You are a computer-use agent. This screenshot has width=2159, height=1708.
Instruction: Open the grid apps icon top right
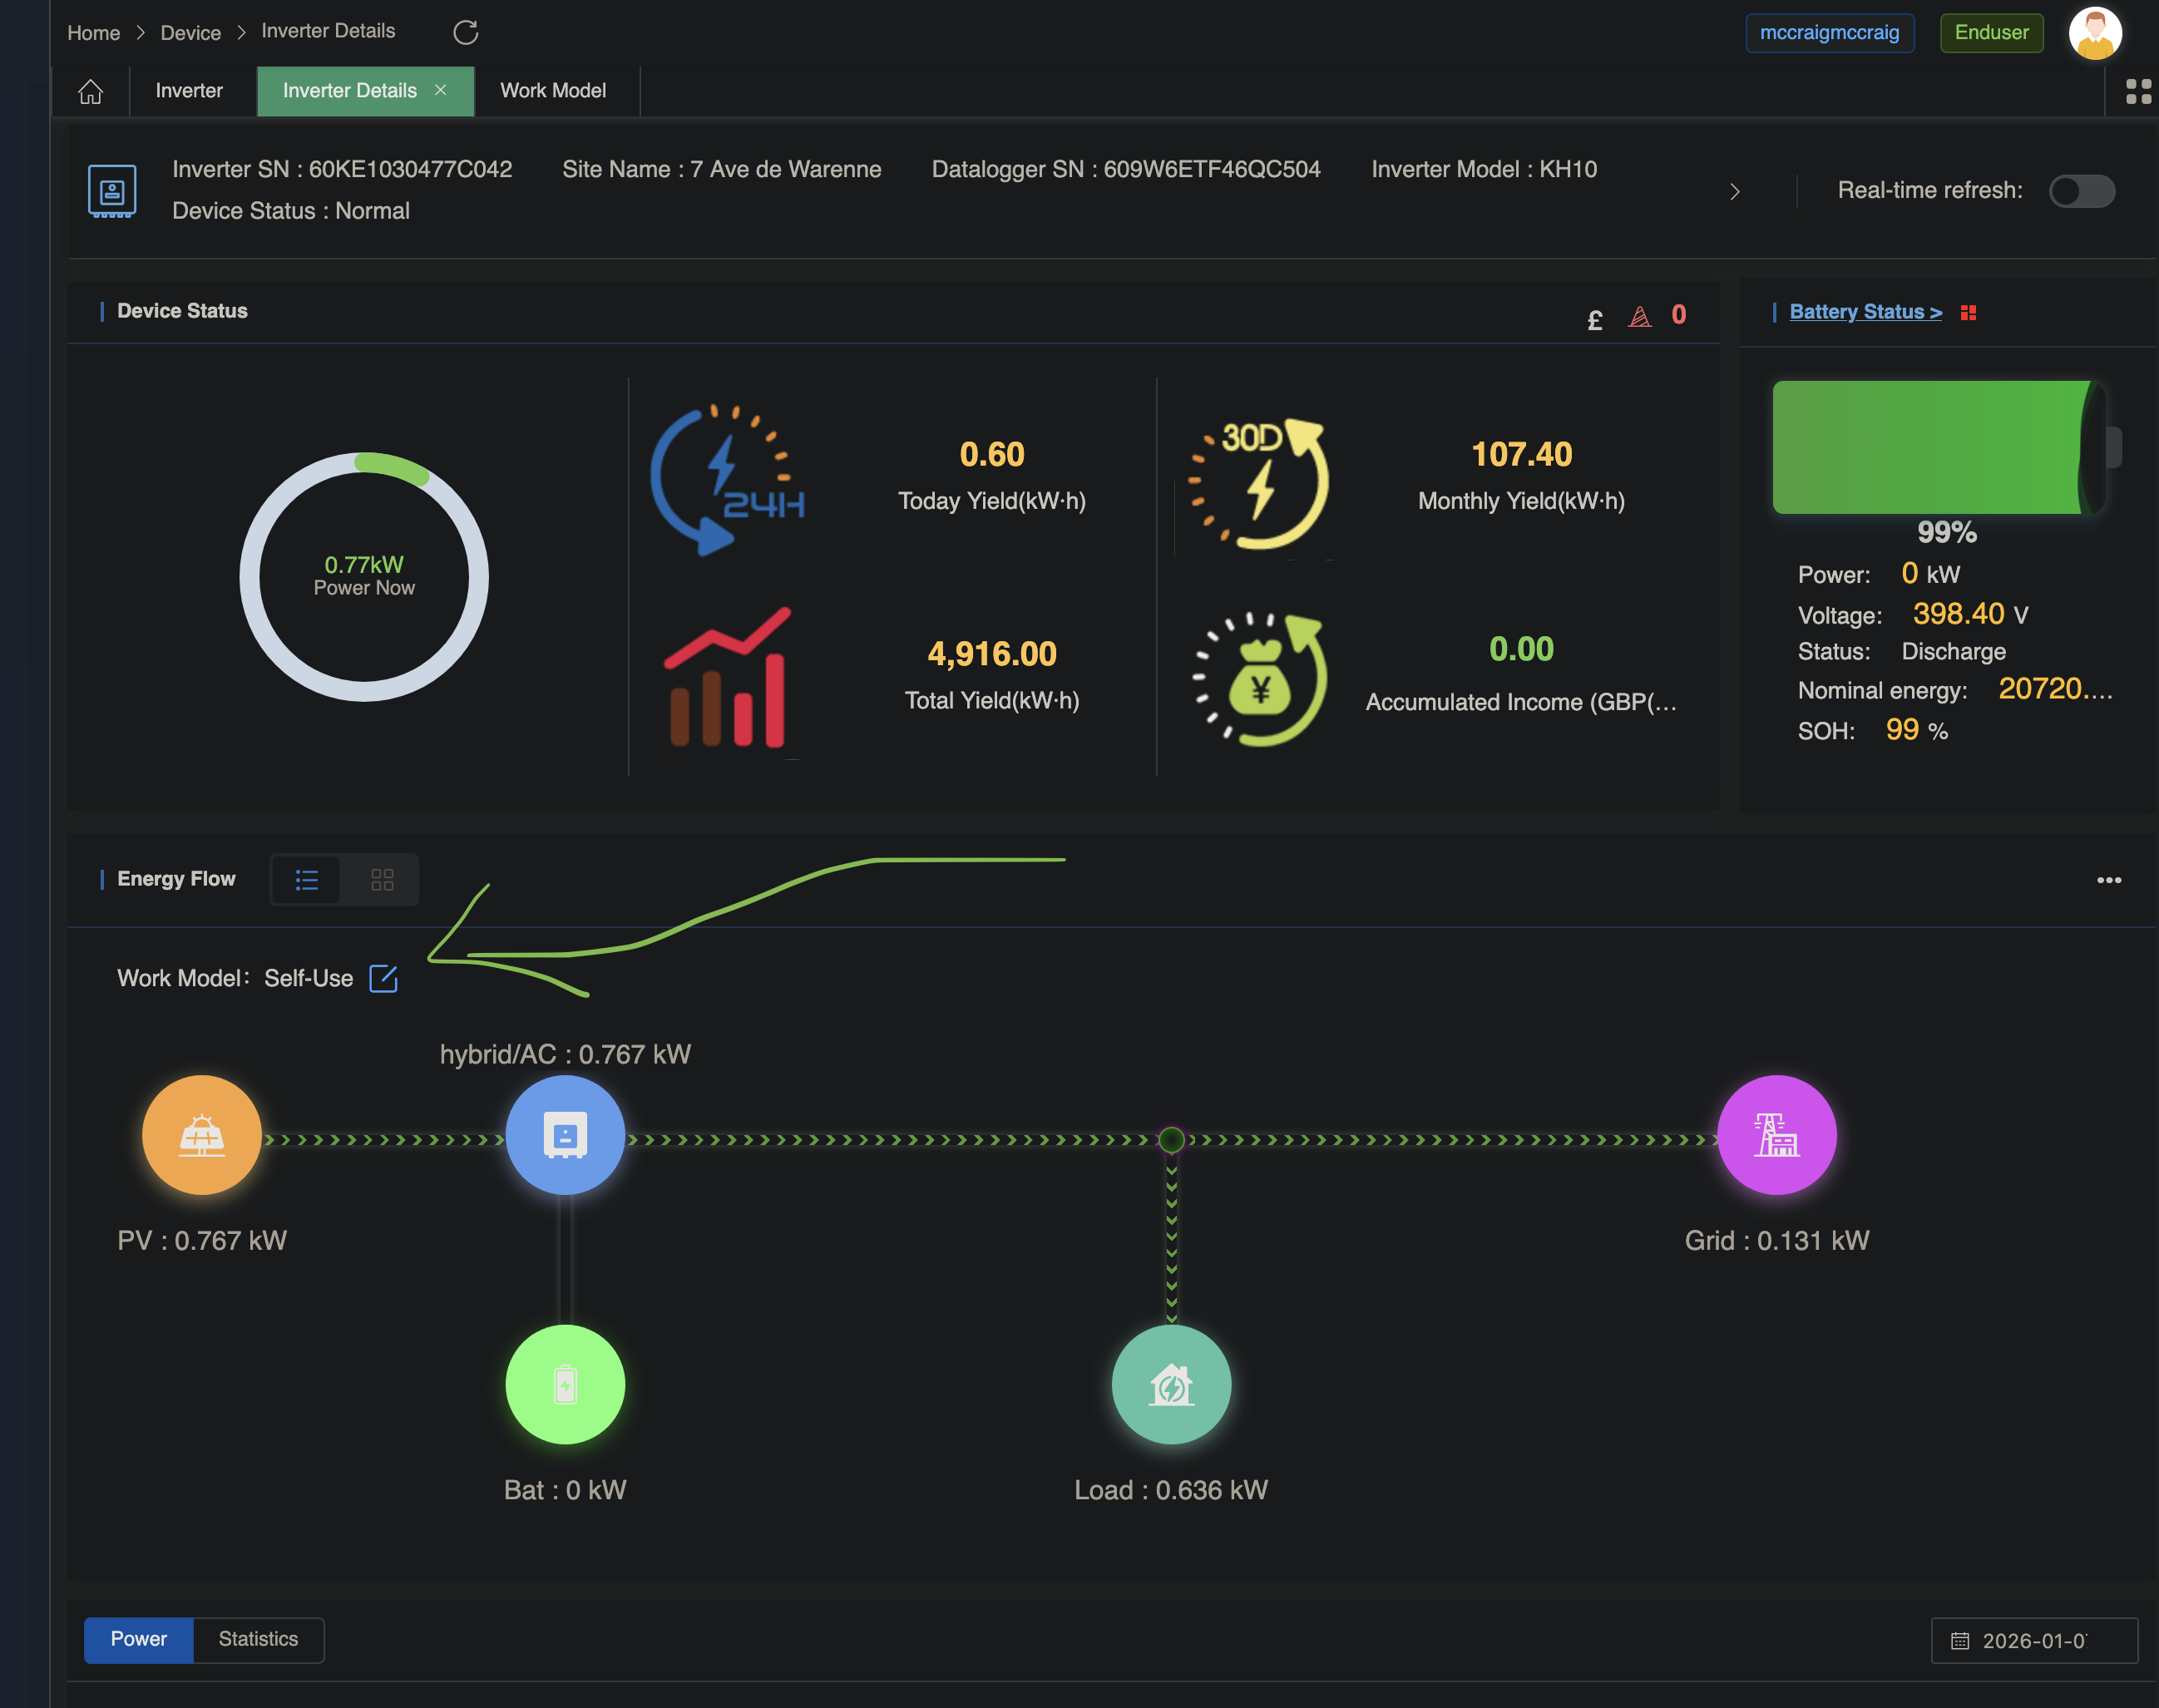coord(2138,91)
